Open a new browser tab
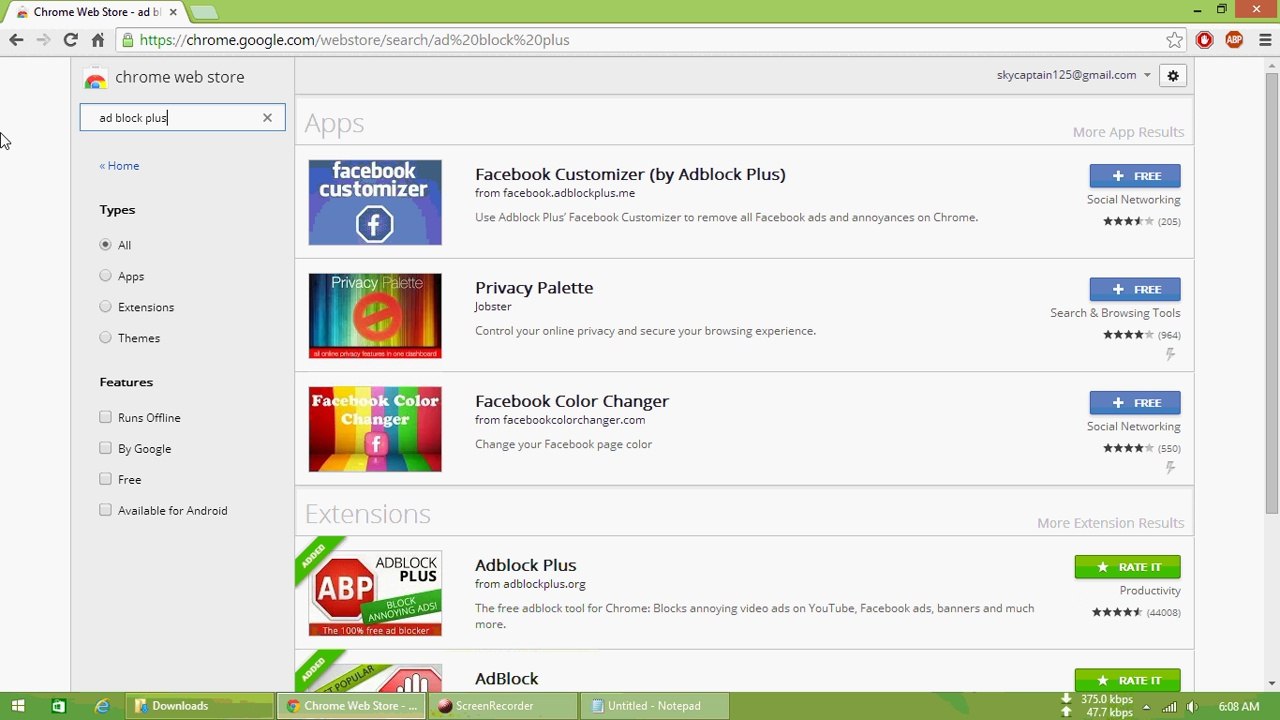Screen dimensions: 1280x720 [x=204, y=12]
